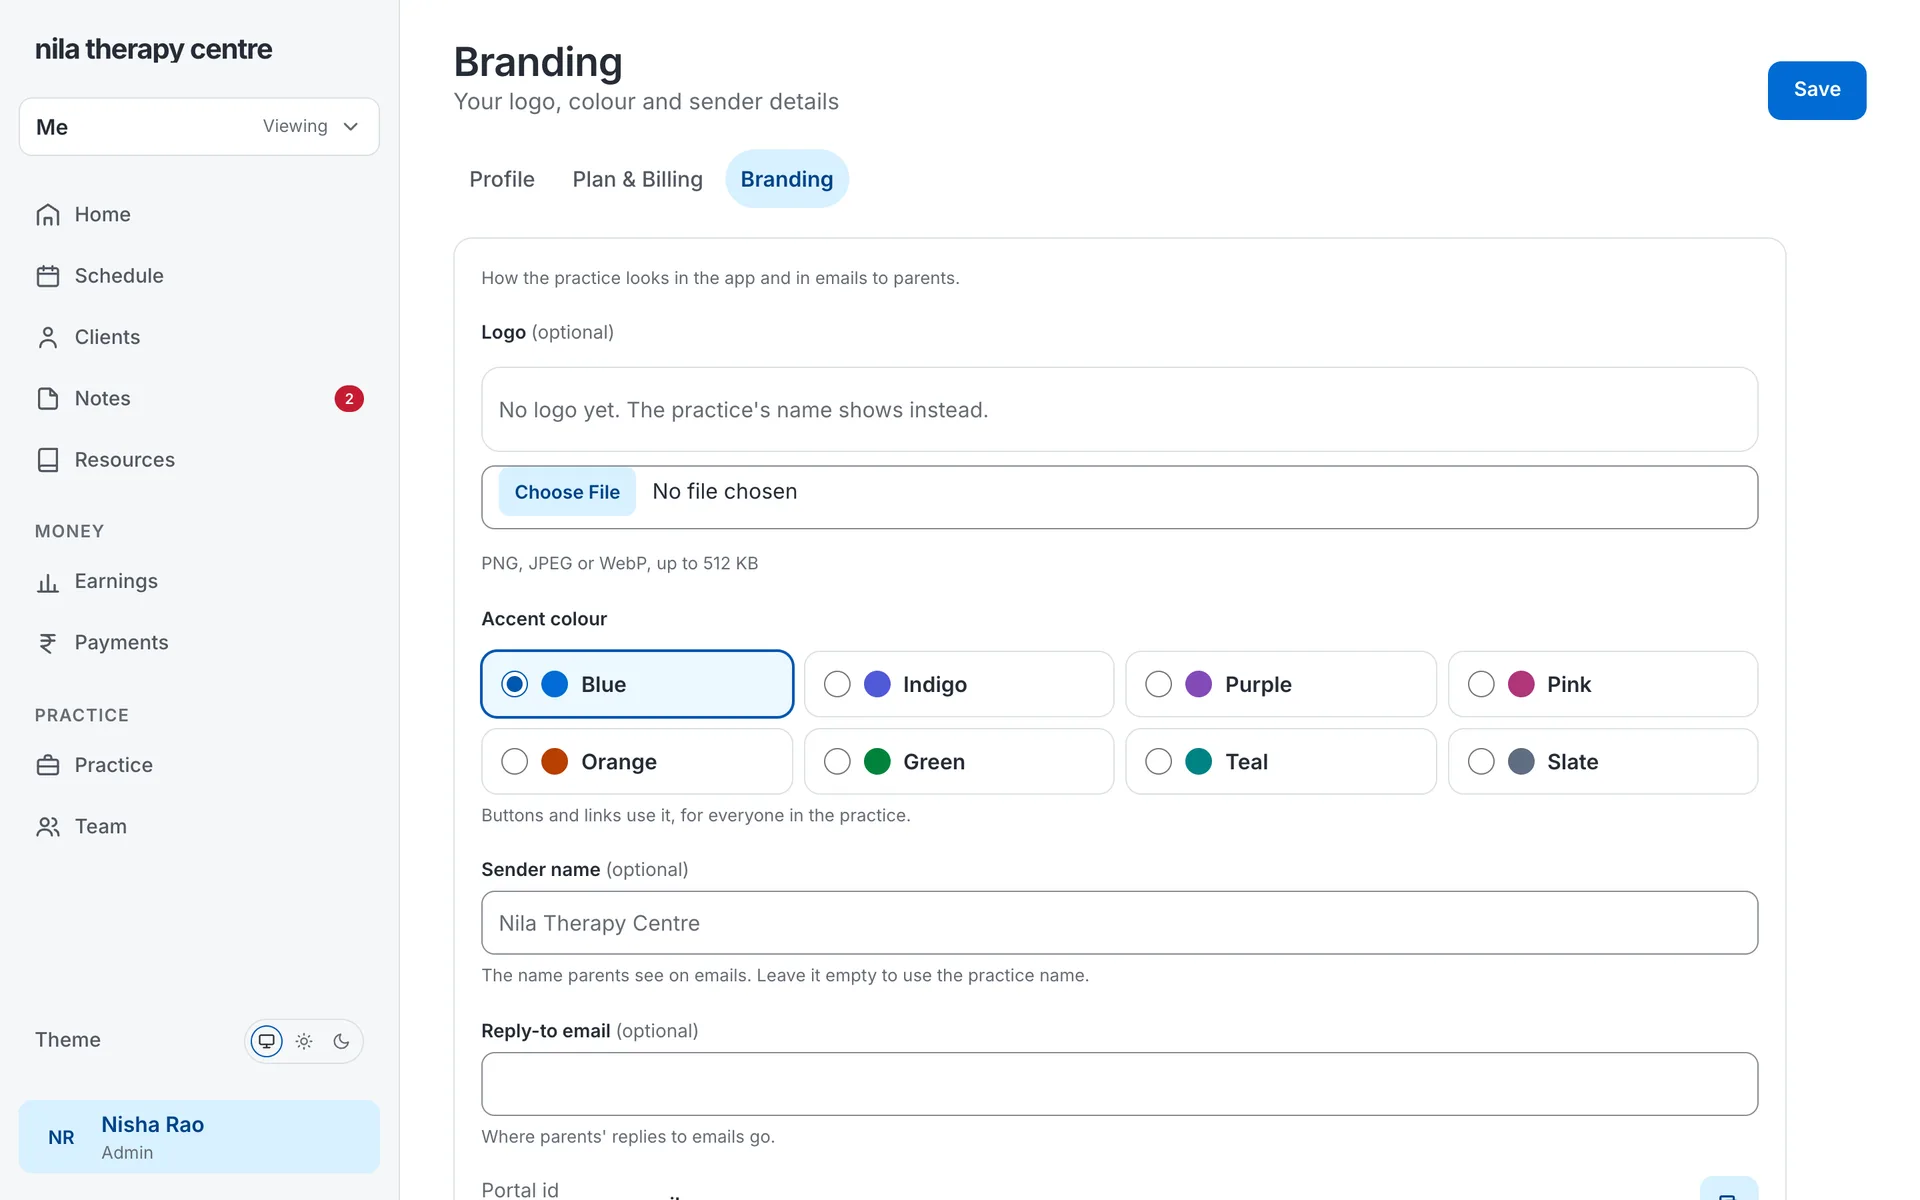This screenshot has width=1920, height=1200.
Task: Click the Save button
Action: tap(1817, 90)
